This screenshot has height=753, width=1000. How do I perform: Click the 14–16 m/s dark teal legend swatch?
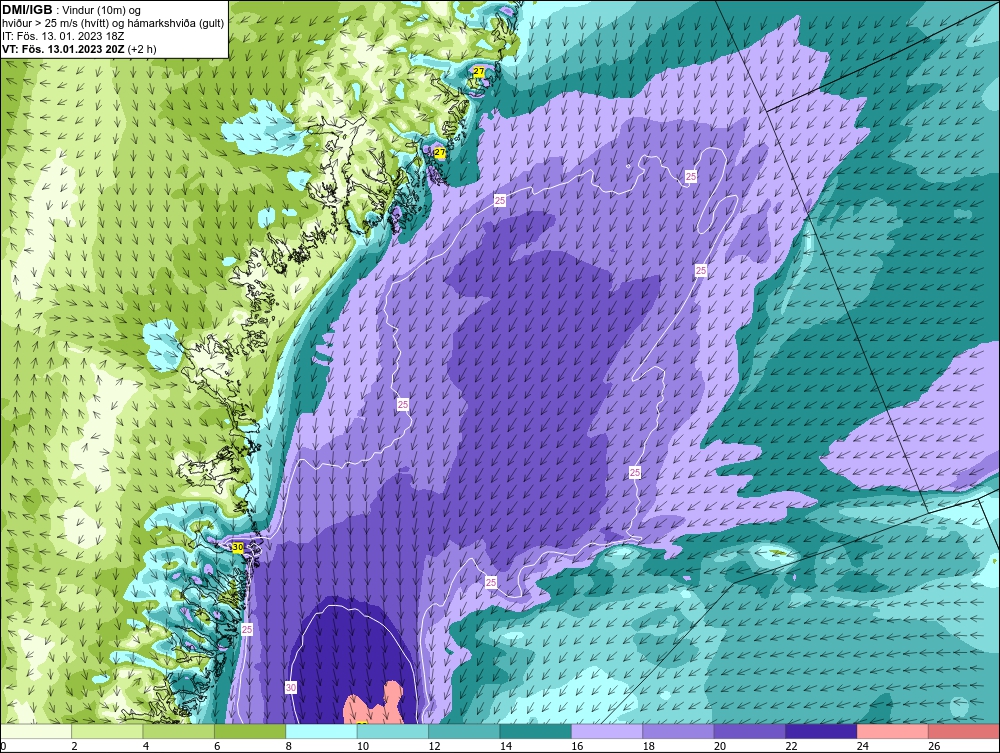pyautogui.click(x=536, y=731)
